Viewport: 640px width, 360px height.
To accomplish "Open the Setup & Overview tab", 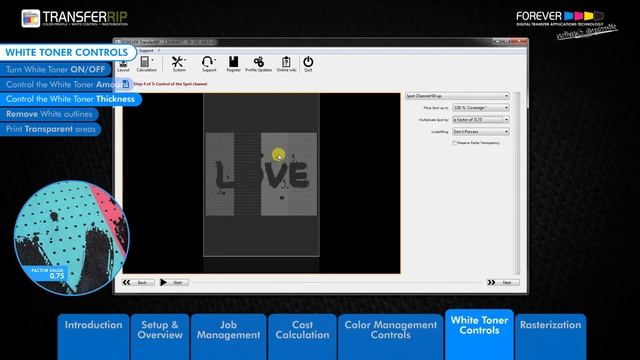I will click(x=160, y=336).
